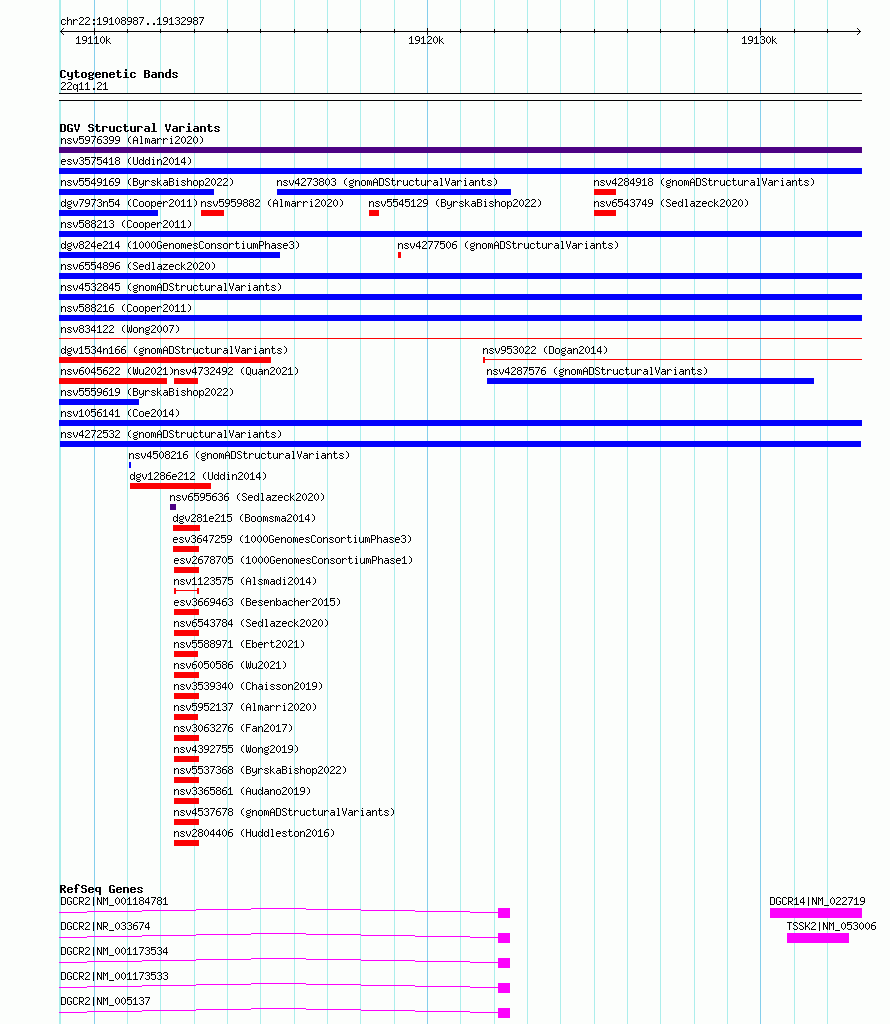Click the right arrow on coordinate ruler

(x=858, y=31)
